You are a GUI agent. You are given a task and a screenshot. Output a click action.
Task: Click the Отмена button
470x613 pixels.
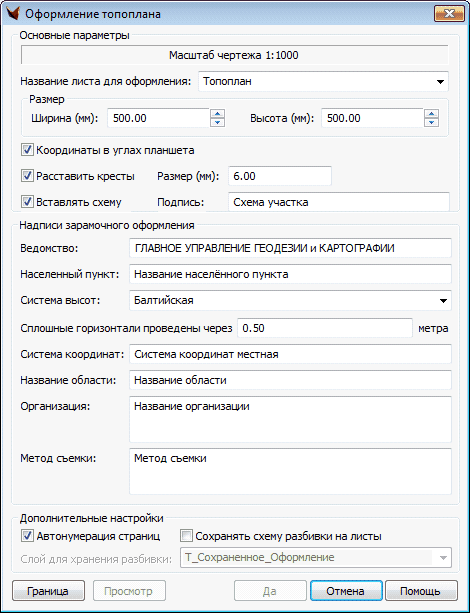[x=346, y=591]
